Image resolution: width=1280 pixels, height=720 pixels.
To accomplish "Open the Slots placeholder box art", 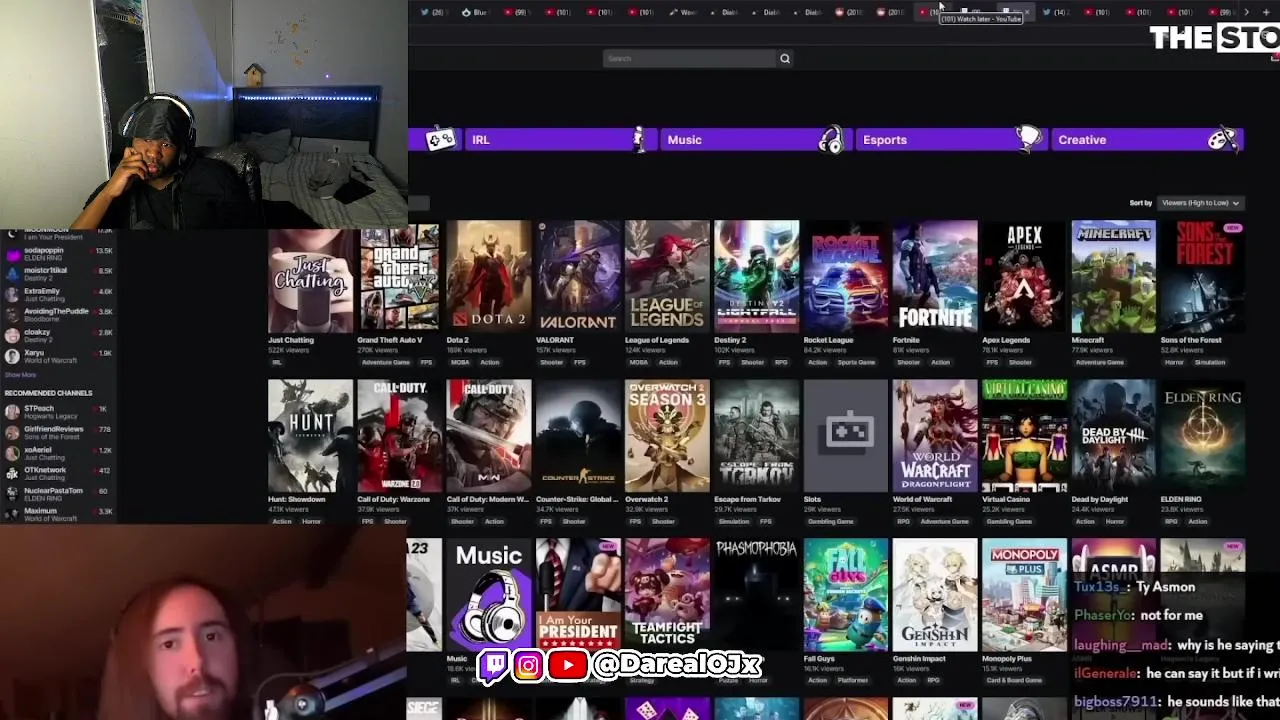I will [846, 436].
